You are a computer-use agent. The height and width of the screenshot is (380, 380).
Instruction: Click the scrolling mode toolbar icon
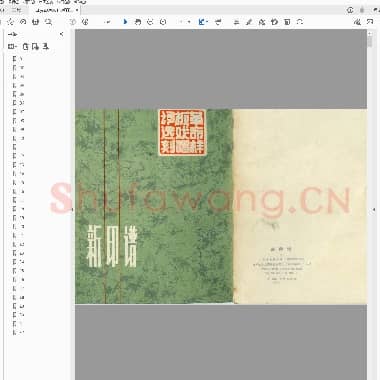pos(218,22)
